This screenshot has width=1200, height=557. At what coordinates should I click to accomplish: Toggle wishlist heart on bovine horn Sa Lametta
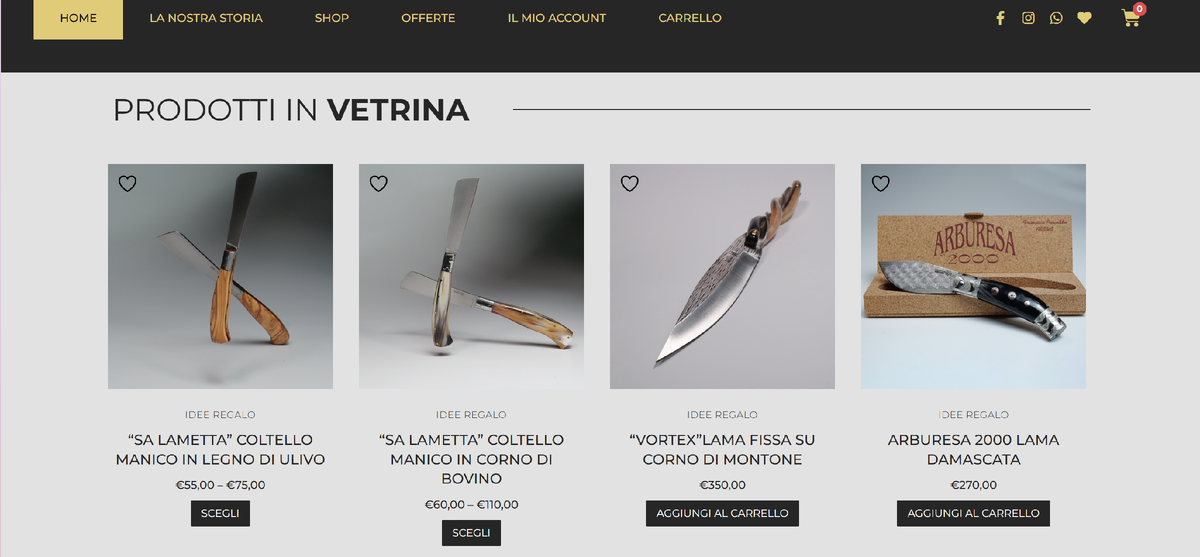coord(379,184)
